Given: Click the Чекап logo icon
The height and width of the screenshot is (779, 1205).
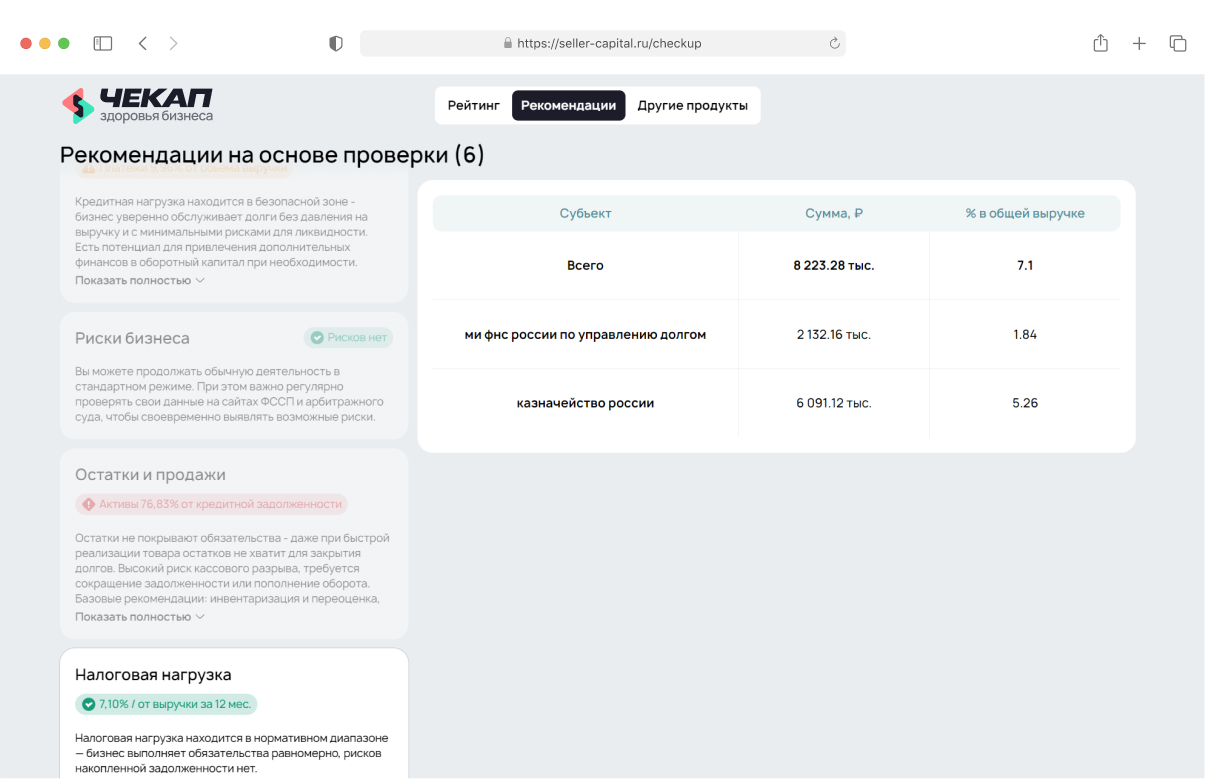Looking at the screenshot, I should [x=77, y=105].
